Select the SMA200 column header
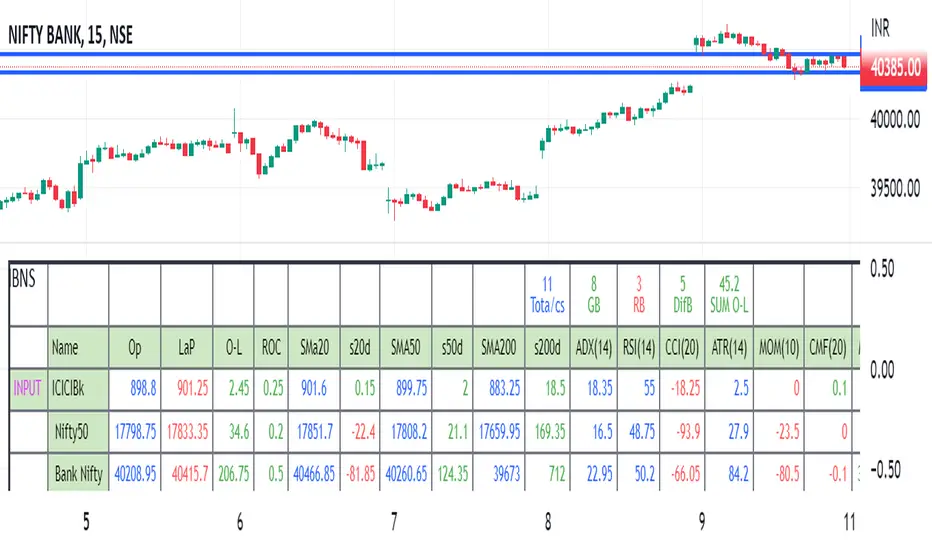The height and width of the screenshot is (550, 932). tap(496, 348)
